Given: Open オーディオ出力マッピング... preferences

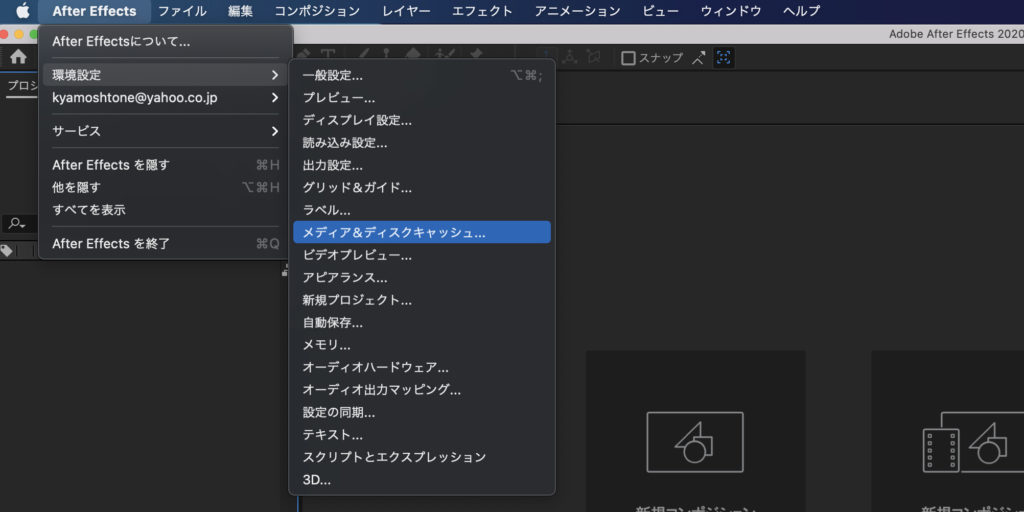Looking at the screenshot, I should [x=422, y=390].
